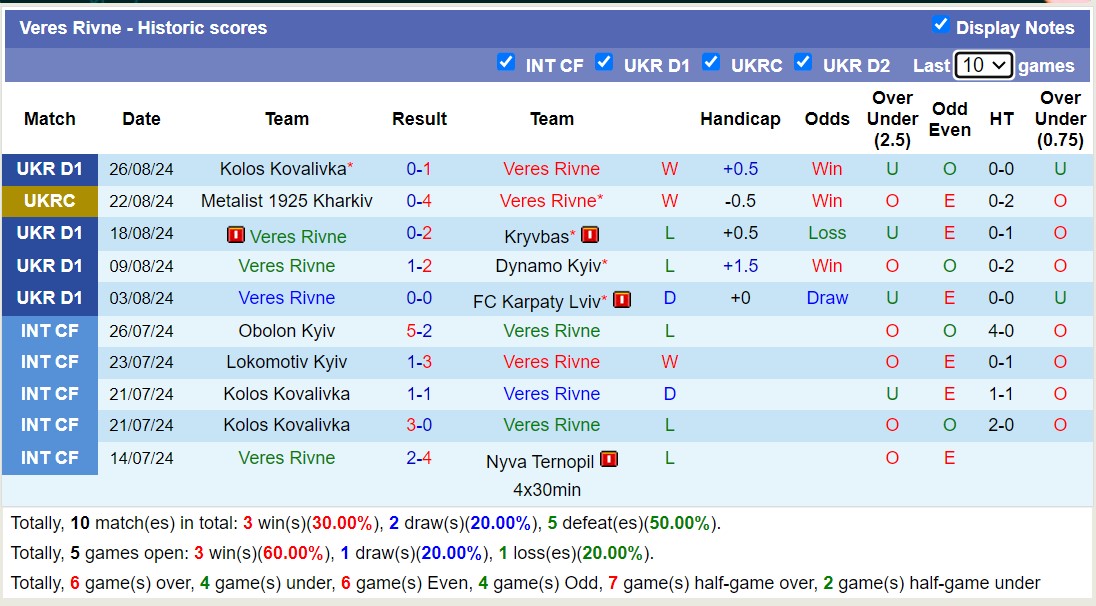Image resolution: width=1096 pixels, height=606 pixels.
Task: Disable the UKR D2 filter
Action: pyautogui.click(x=803, y=62)
